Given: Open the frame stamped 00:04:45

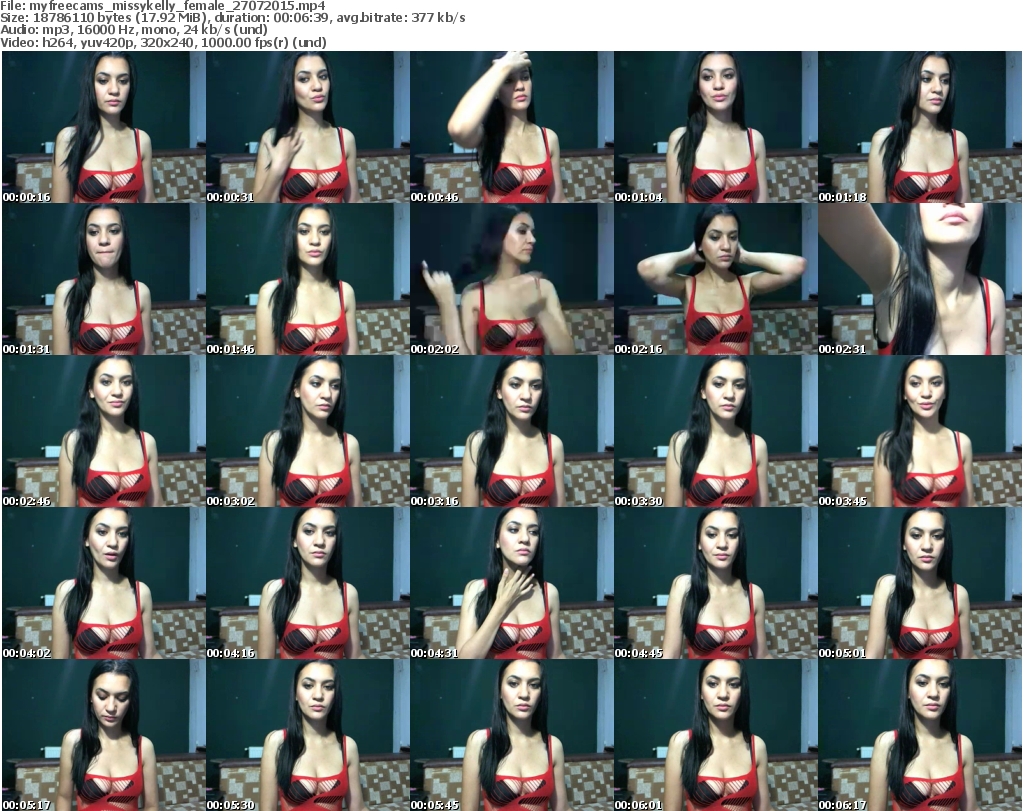Looking at the screenshot, I should click(x=716, y=584).
